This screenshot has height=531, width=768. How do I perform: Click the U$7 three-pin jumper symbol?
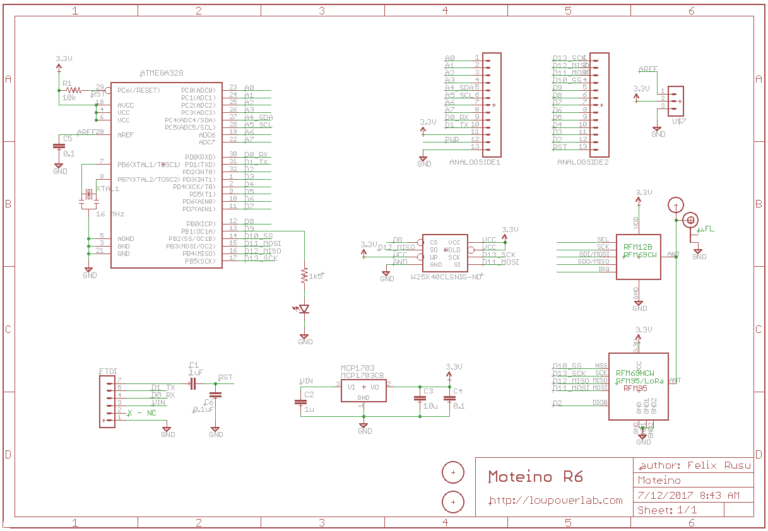click(675, 101)
